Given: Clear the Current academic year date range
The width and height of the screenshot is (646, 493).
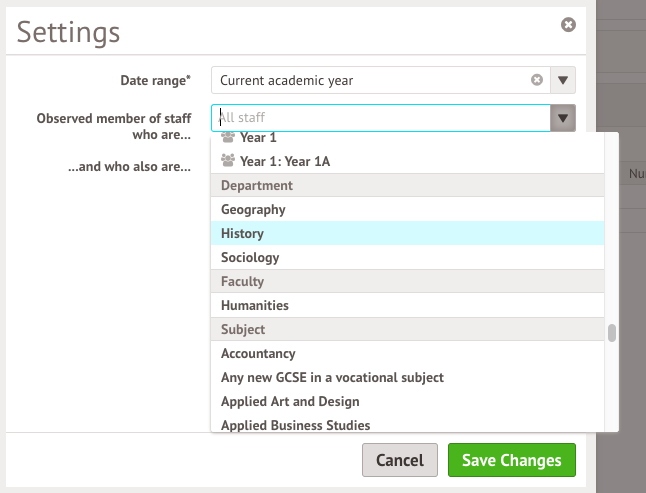Looking at the screenshot, I should coord(537,80).
